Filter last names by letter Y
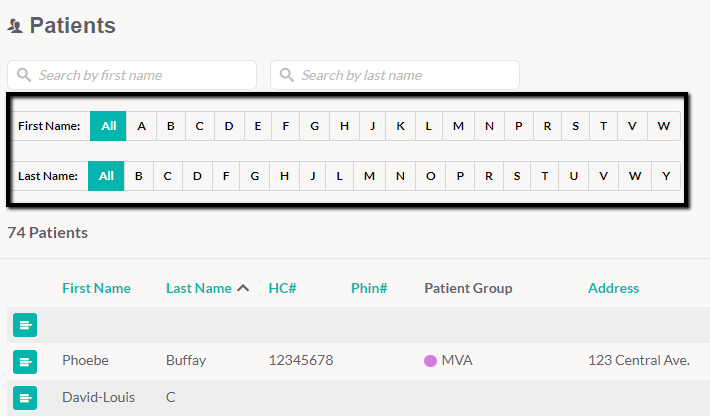 point(666,176)
